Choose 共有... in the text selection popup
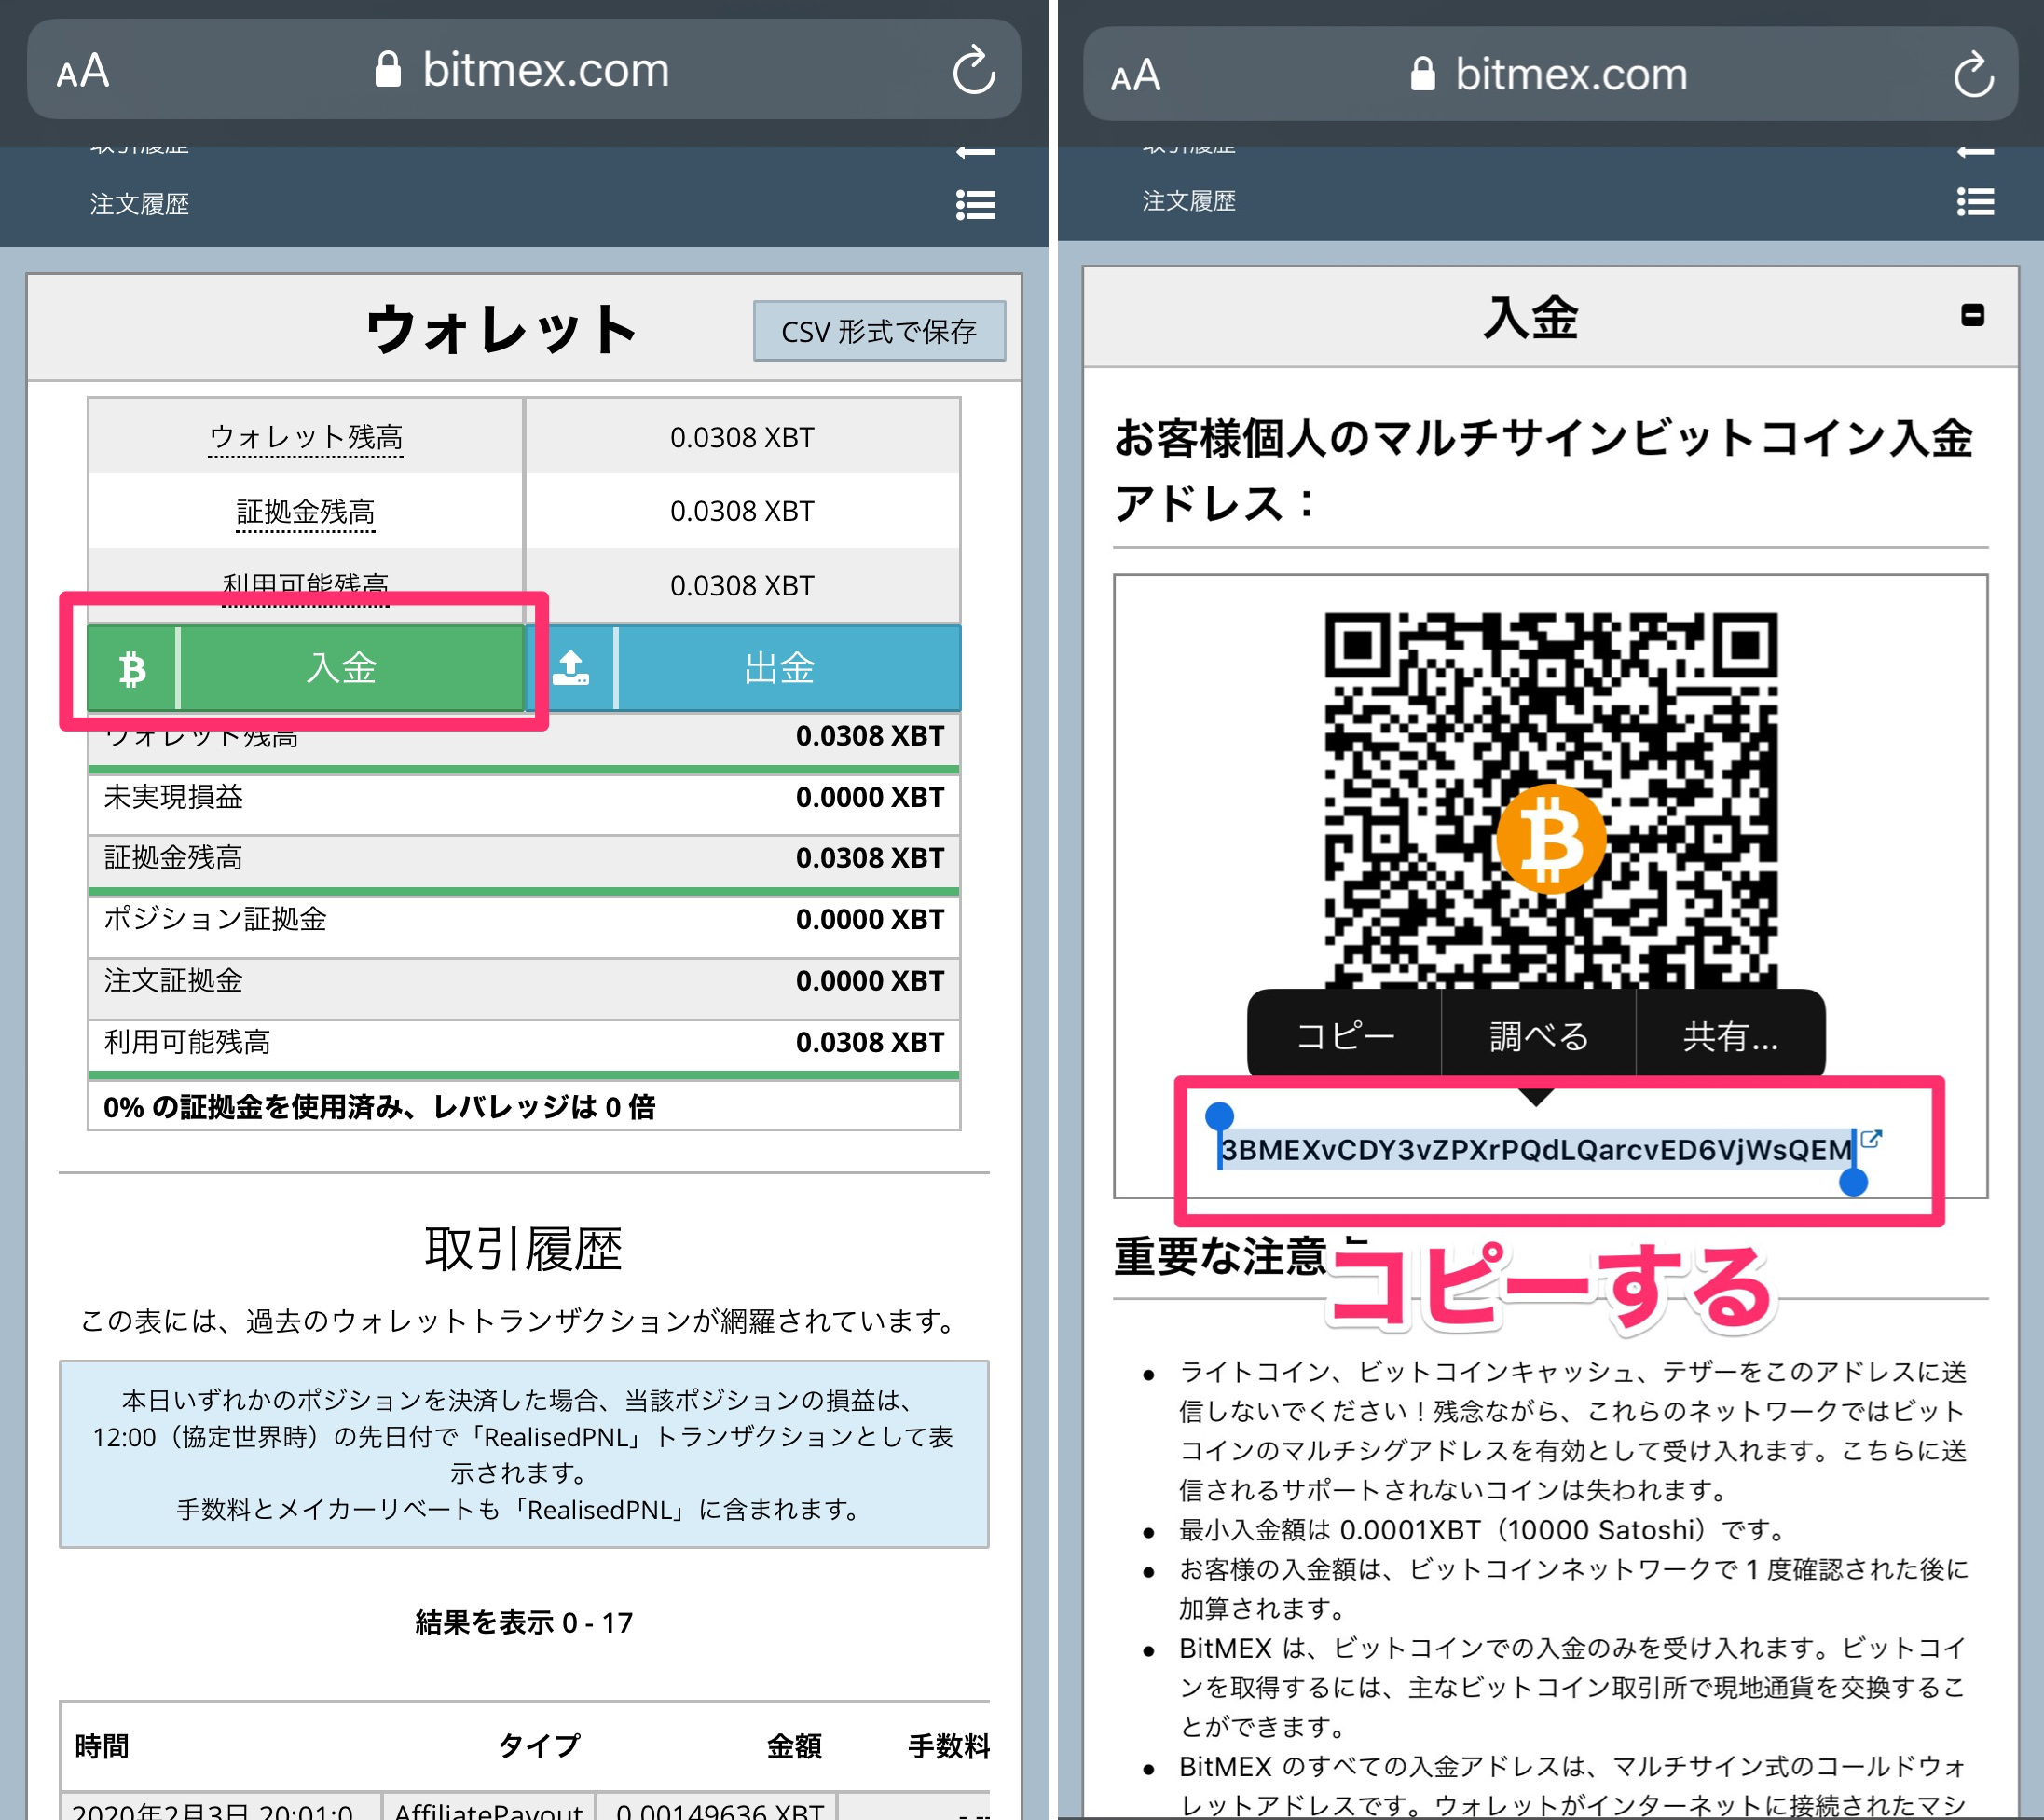Screen dimensions: 2044x1820 (x=1730, y=1036)
